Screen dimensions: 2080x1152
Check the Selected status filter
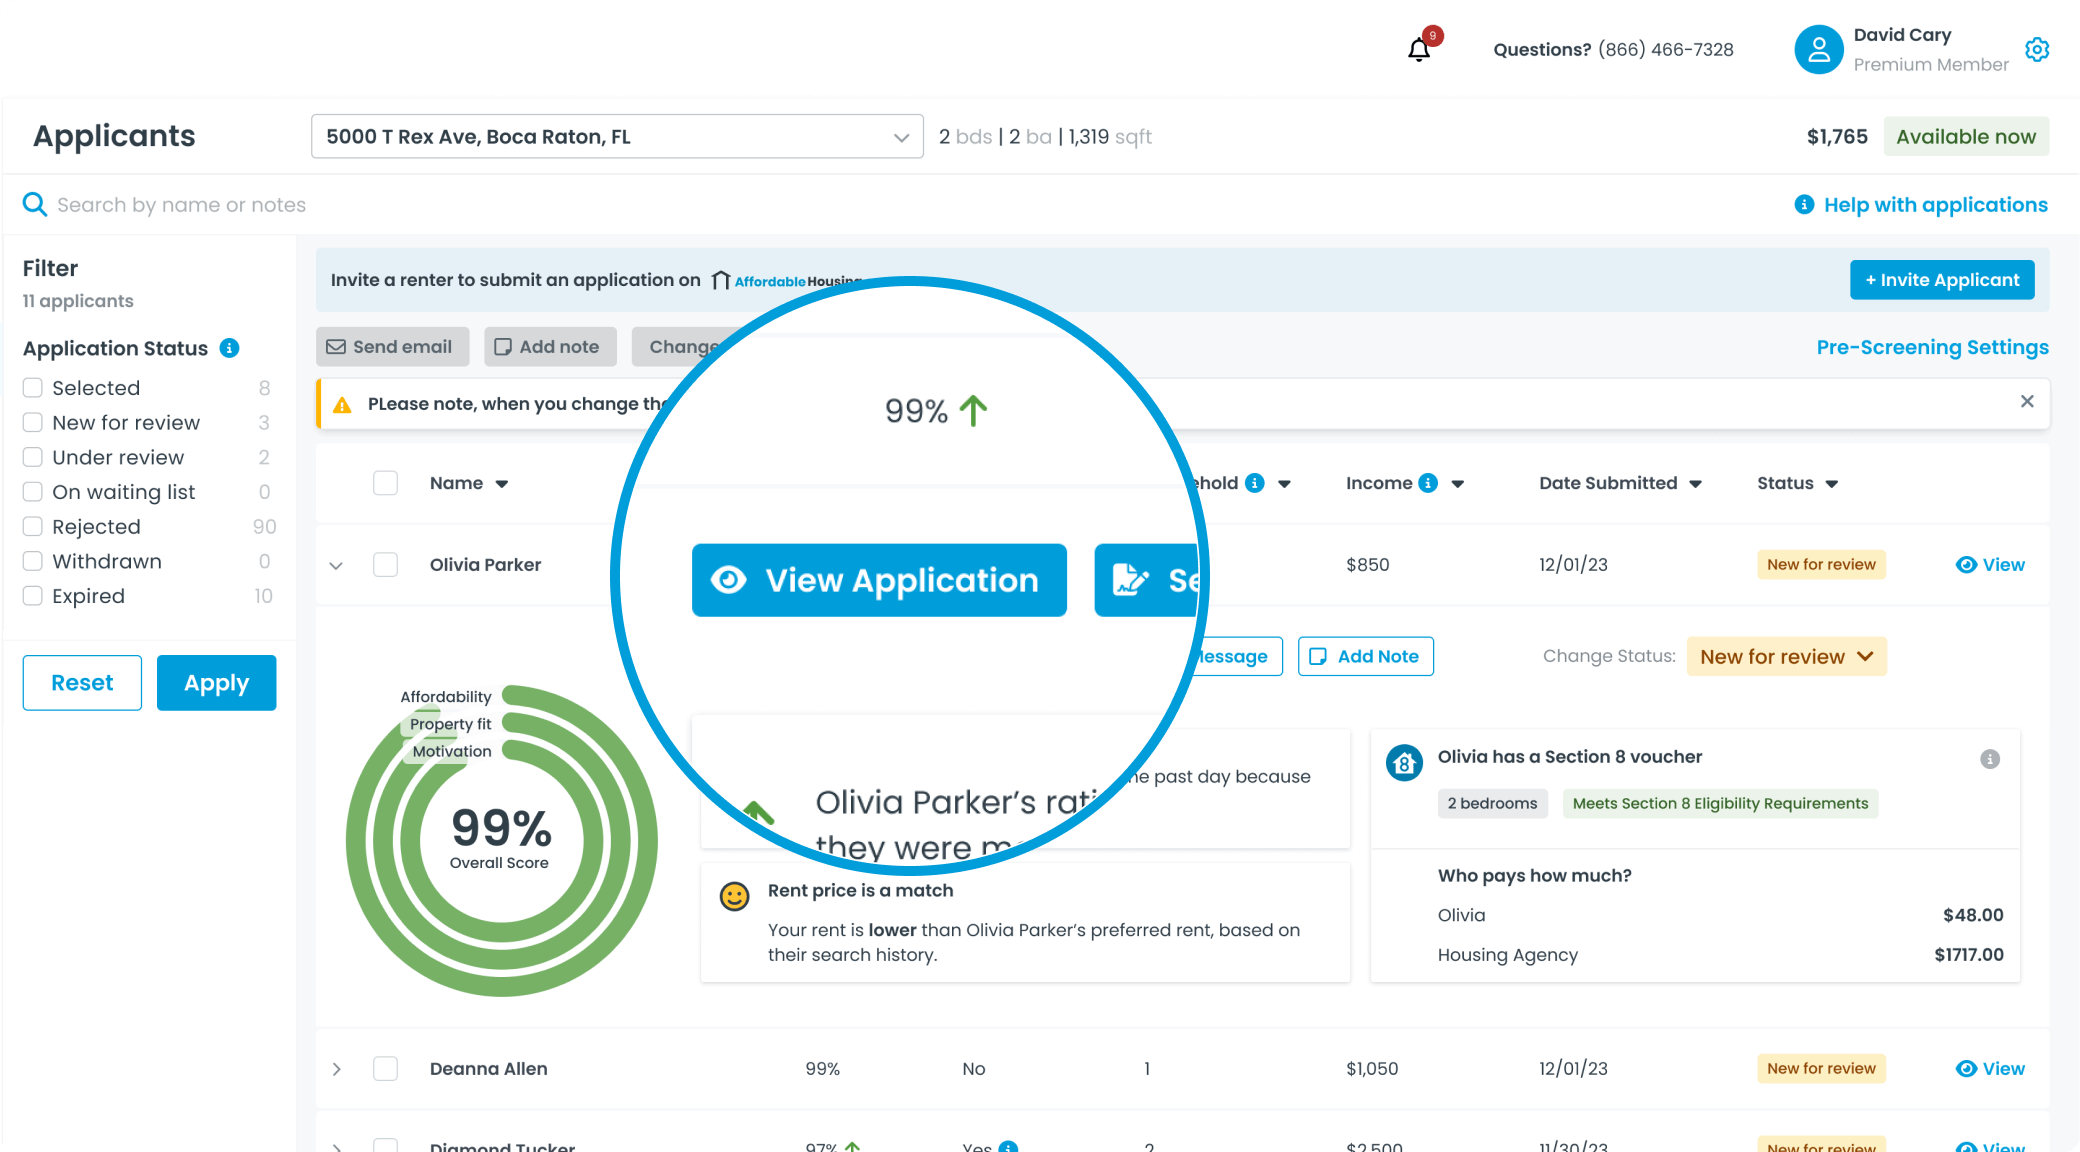[x=33, y=388]
